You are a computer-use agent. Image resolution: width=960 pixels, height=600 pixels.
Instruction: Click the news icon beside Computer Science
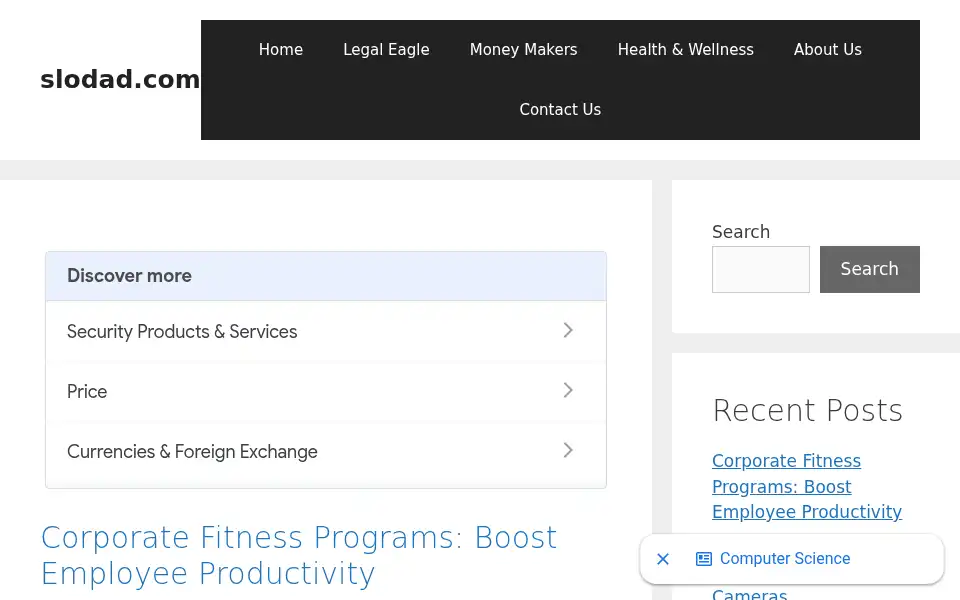click(x=703, y=559)
